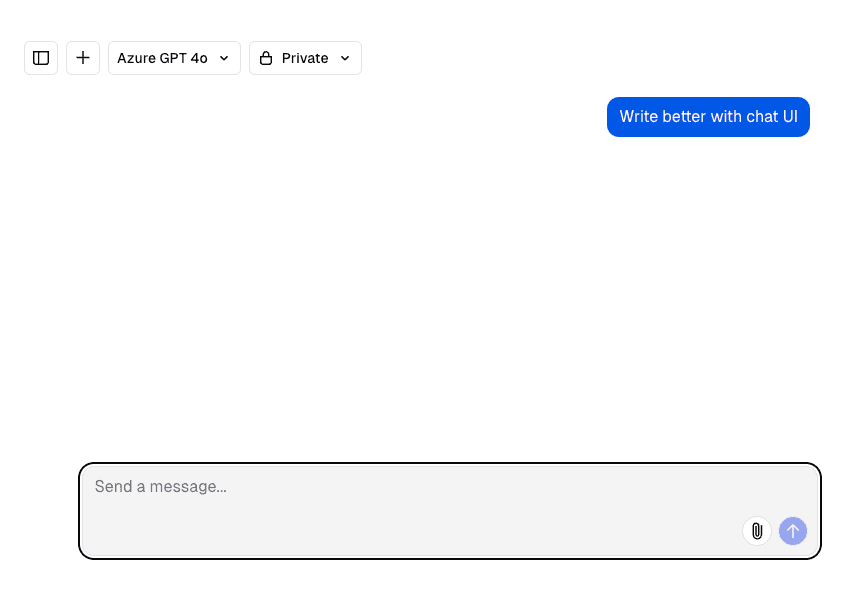
Task: Select the Write better with chat UI message
Action: 708,117
